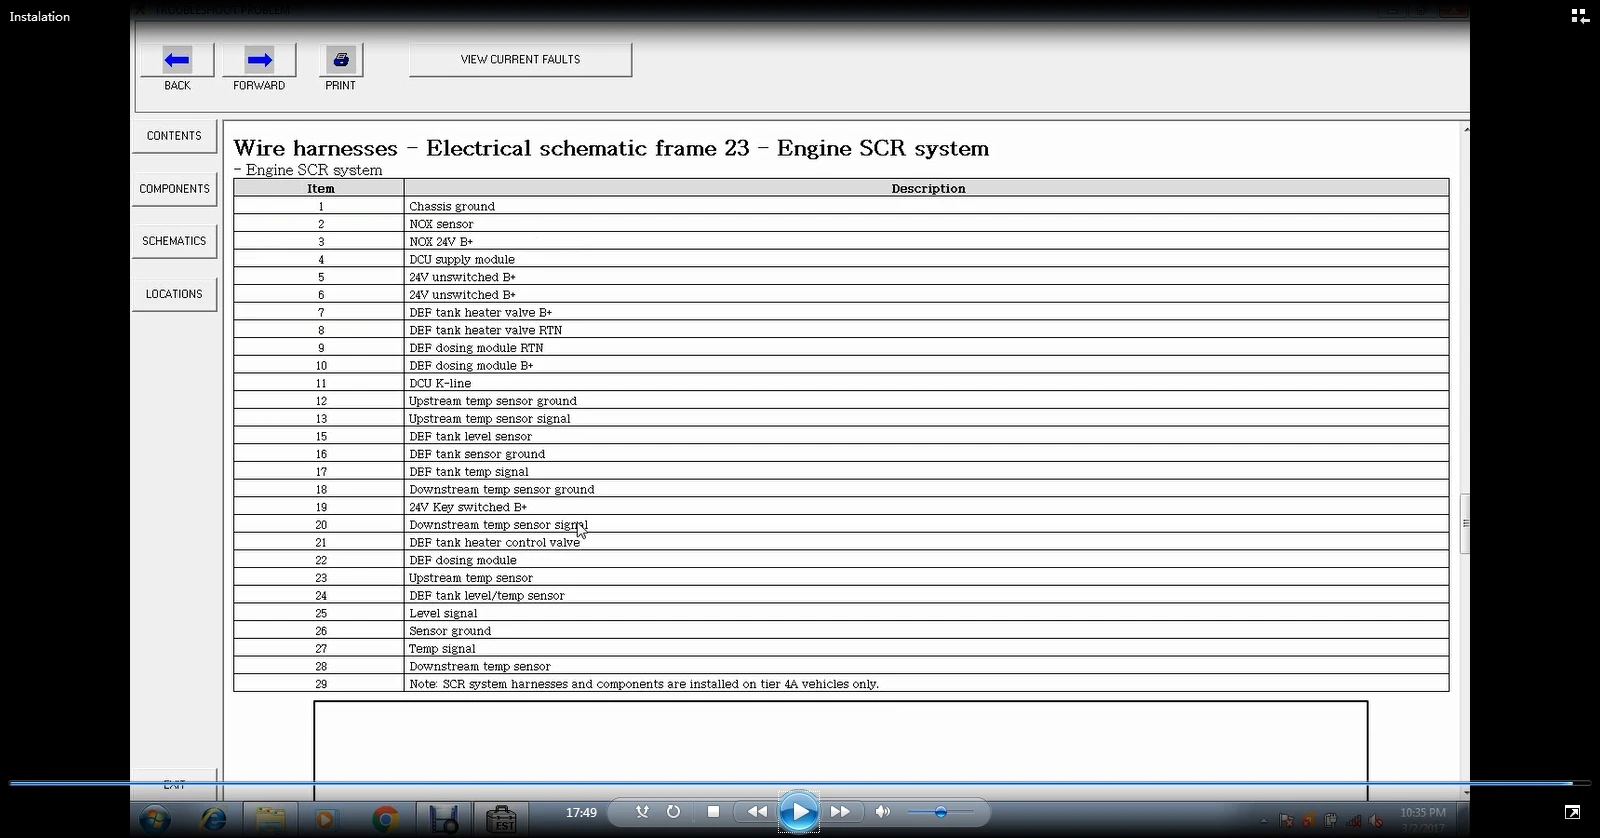The height and width of the screenshot is (838, 1600).
Task: Click the Description column header
Action: tap(927, 188)
